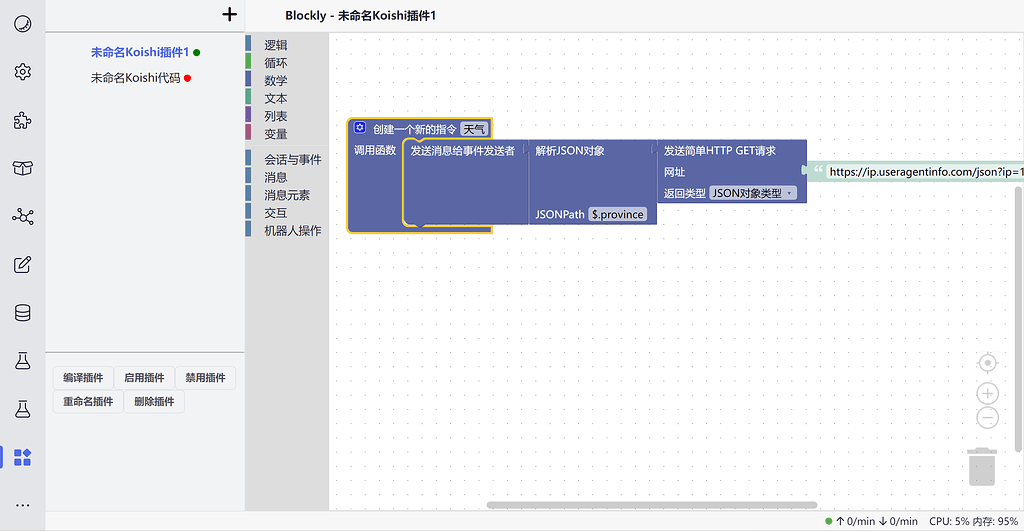Select 未命名Koishi插件1 in the plugin list
The width and height of the screenshot is (1024, 531).
tap(139, 52)
